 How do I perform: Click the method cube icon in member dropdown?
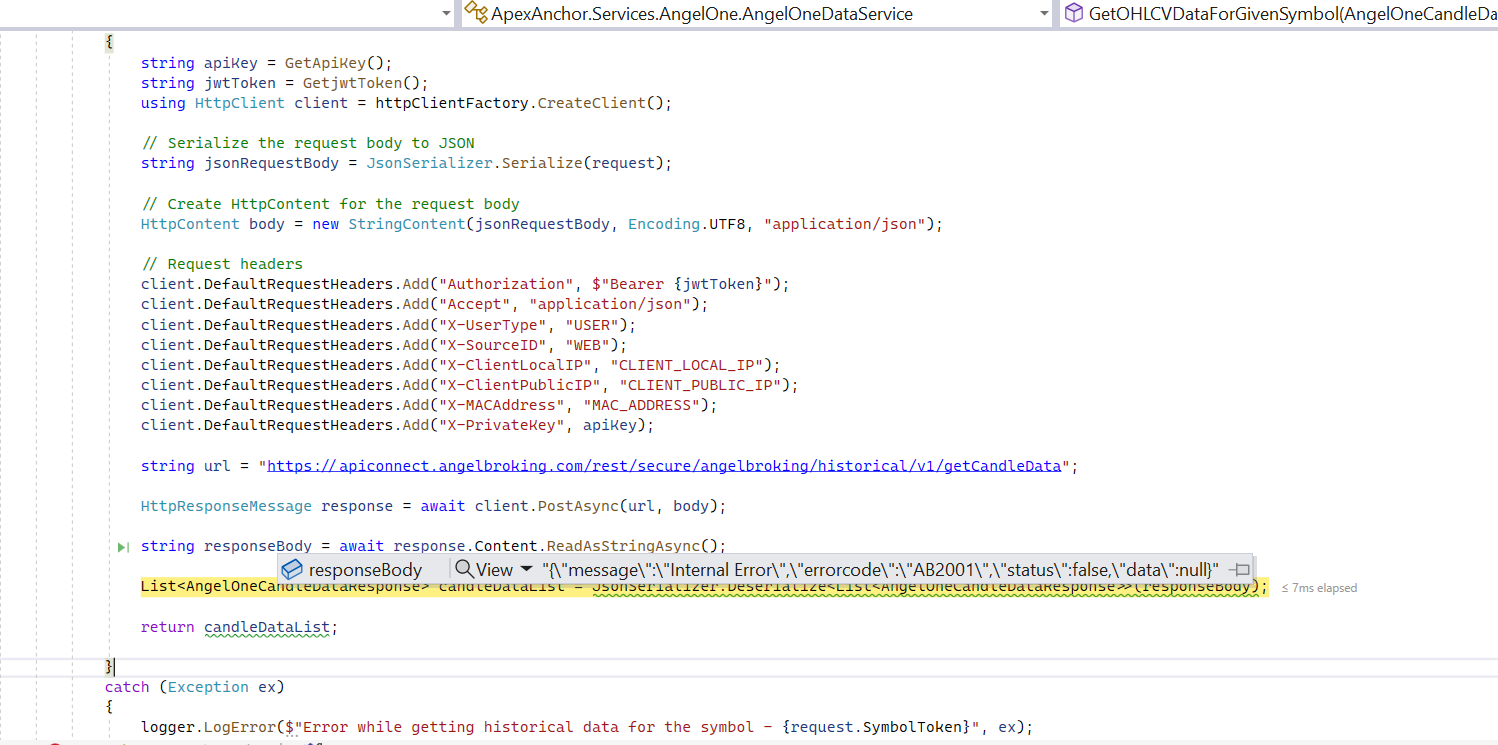point(1073,13)
